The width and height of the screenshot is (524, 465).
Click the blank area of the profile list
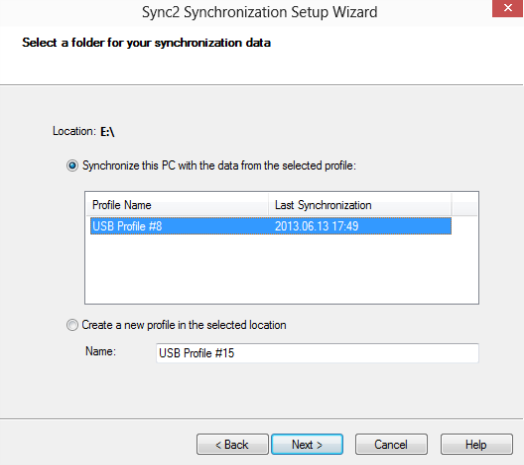[x=281, y=269]
